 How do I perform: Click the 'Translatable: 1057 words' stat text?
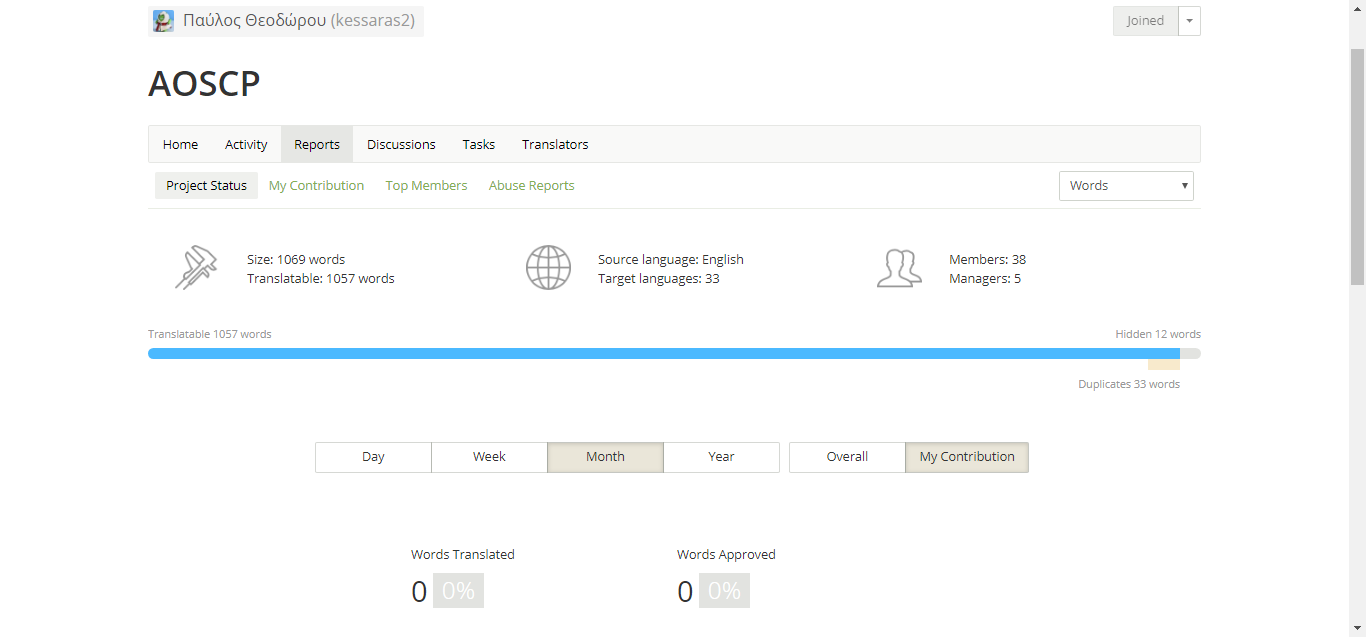321,279
